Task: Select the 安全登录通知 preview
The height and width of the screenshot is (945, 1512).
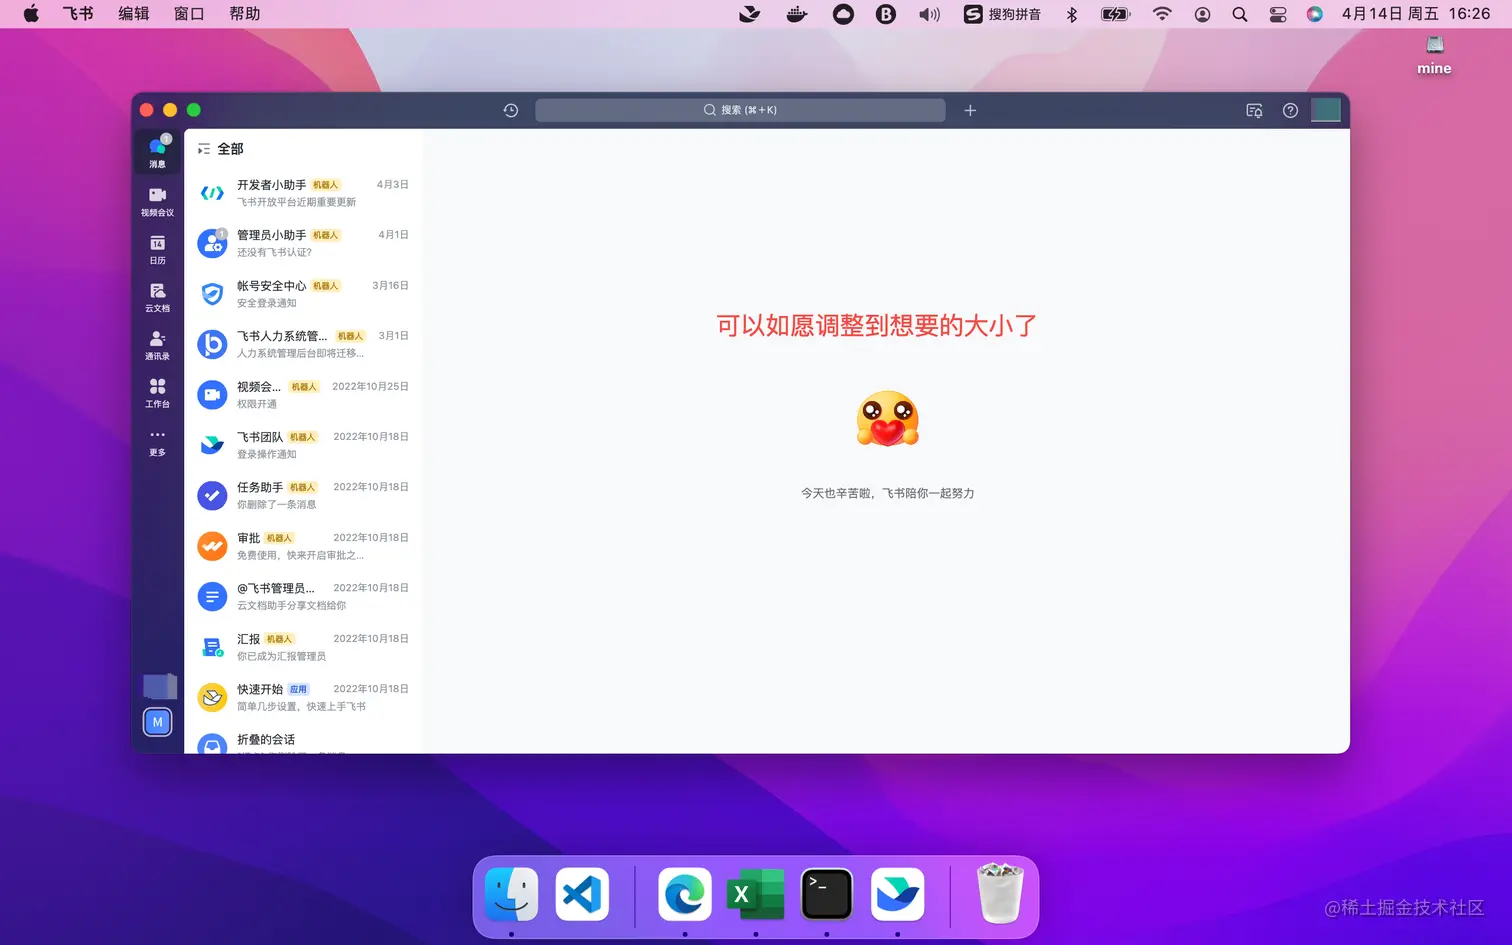Action: (x=266, y=303)
